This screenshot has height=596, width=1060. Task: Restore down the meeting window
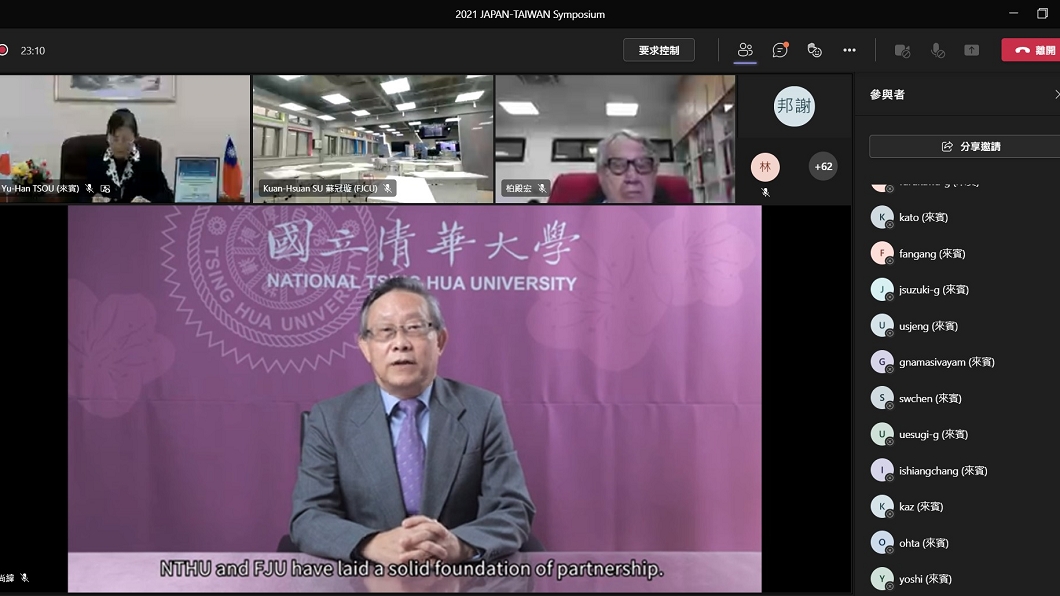(1042, 14)
